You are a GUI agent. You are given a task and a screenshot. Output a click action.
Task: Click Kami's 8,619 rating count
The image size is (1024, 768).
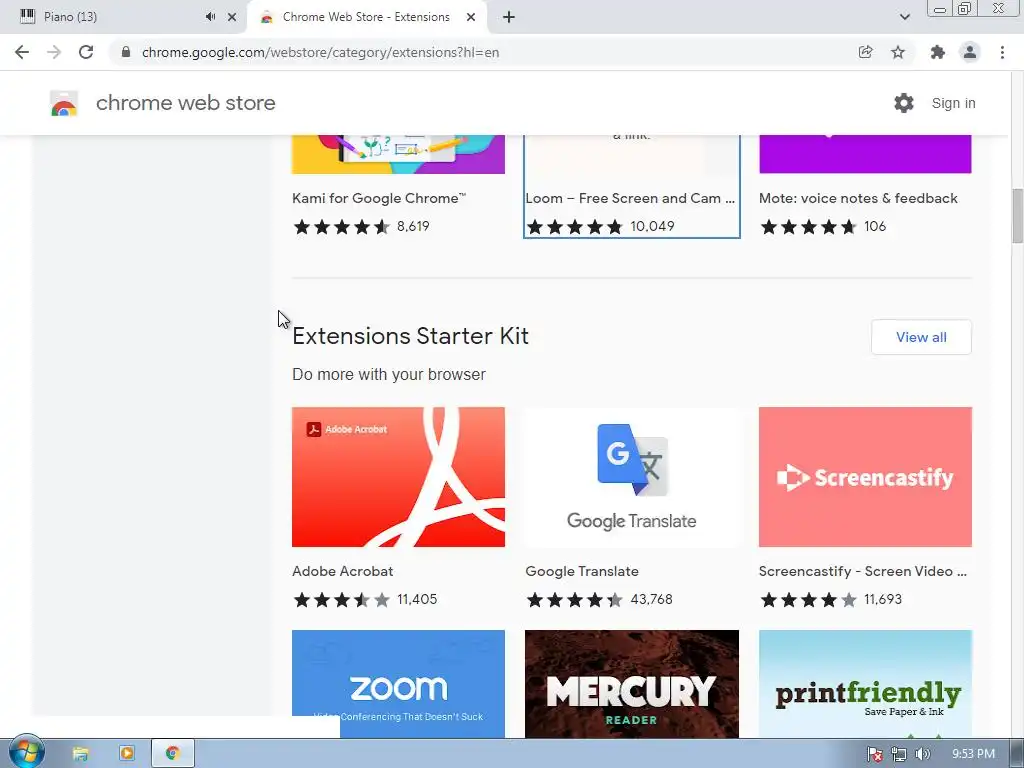[x=413, y=227]
